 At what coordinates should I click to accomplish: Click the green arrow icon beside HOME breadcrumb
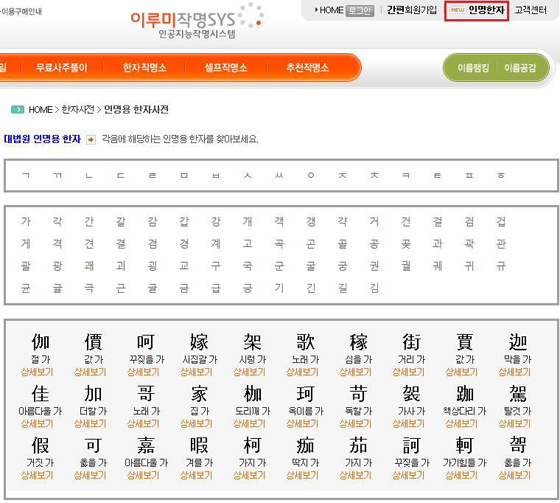click(x=18, y=109)
